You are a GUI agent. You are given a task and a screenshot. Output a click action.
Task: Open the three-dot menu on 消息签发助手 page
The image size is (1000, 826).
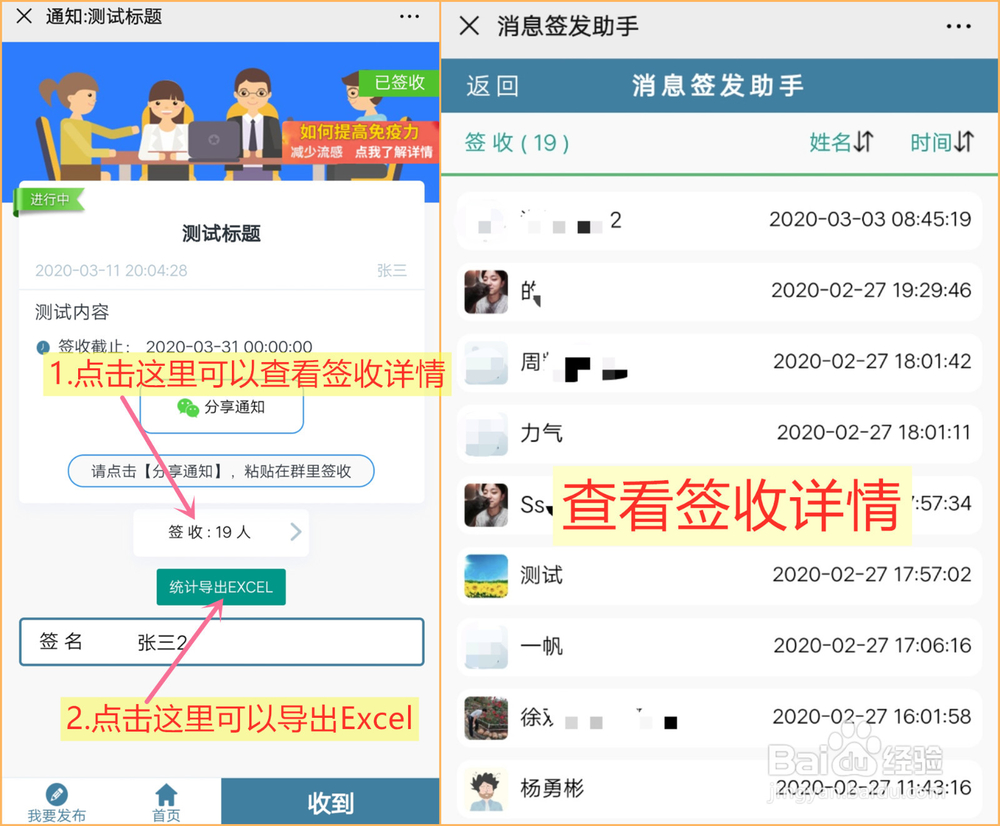click(958, 26)
